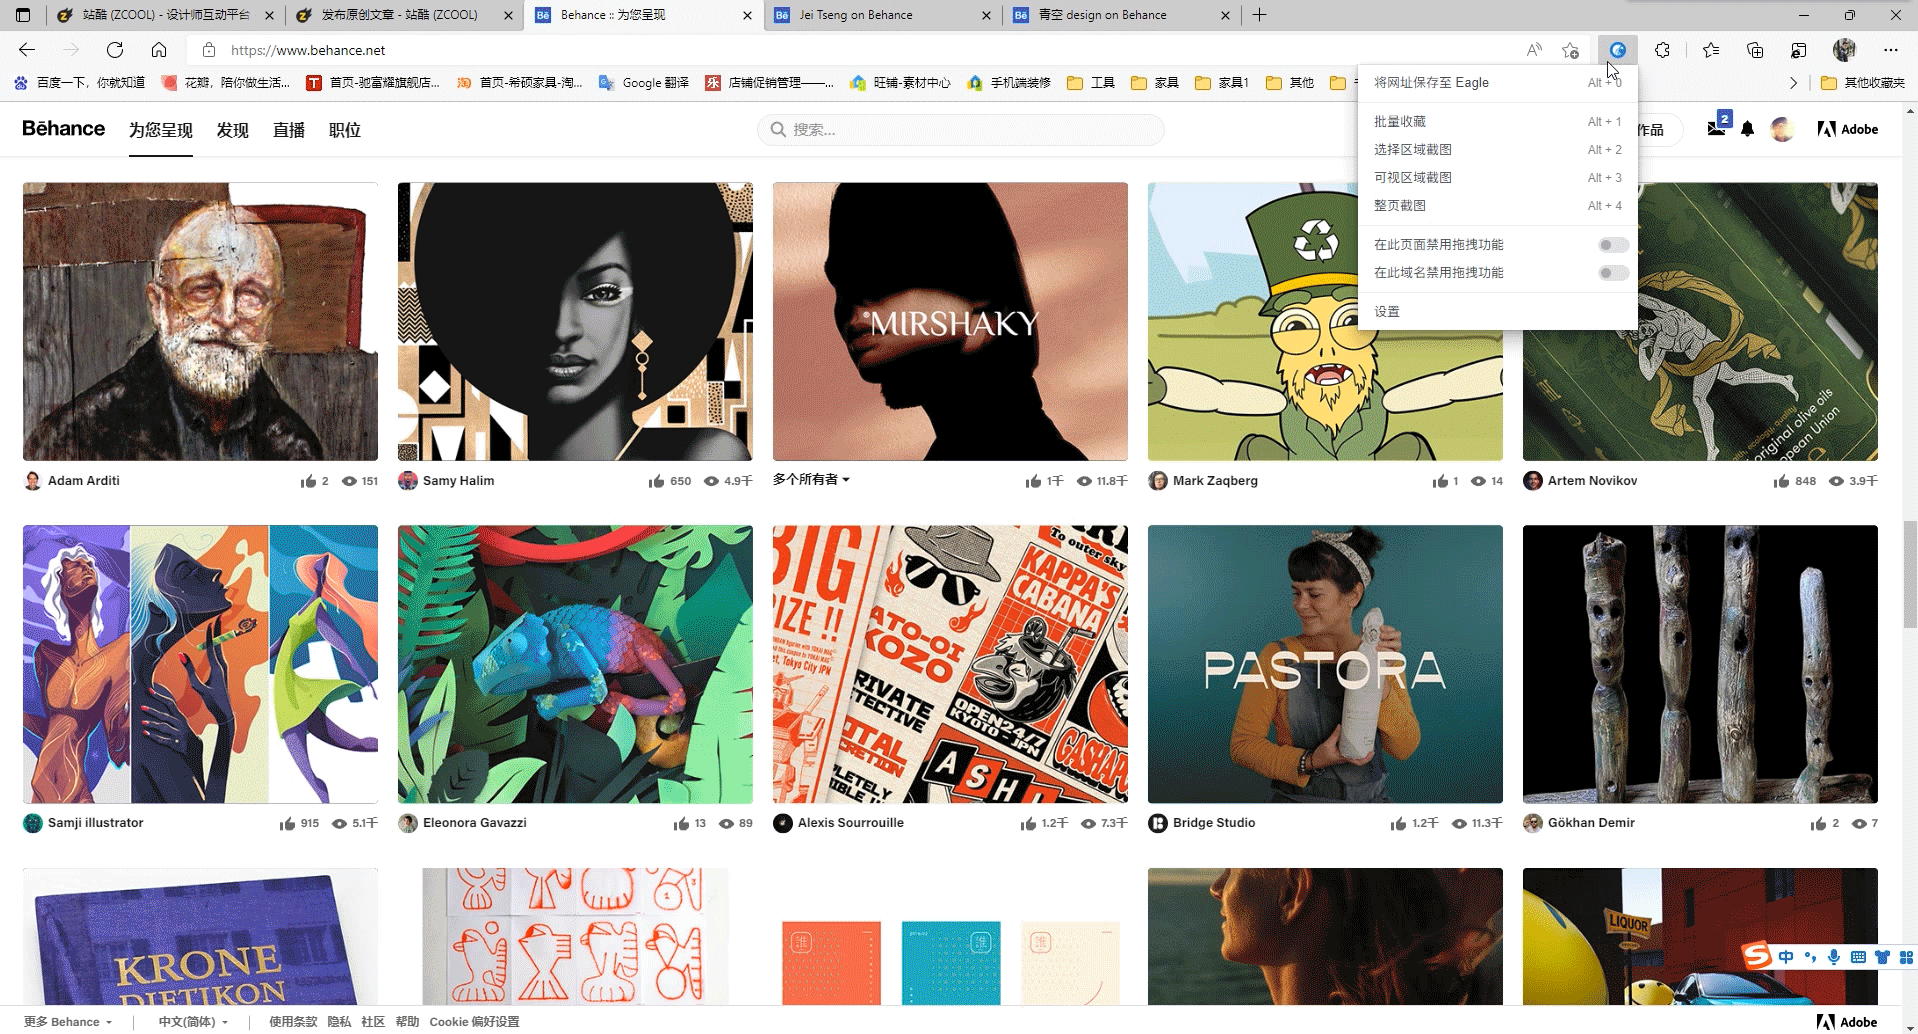Close the Jei Tseng on Behance tab
Screen dimensions: 1918x1034
(x=986, y=15)
